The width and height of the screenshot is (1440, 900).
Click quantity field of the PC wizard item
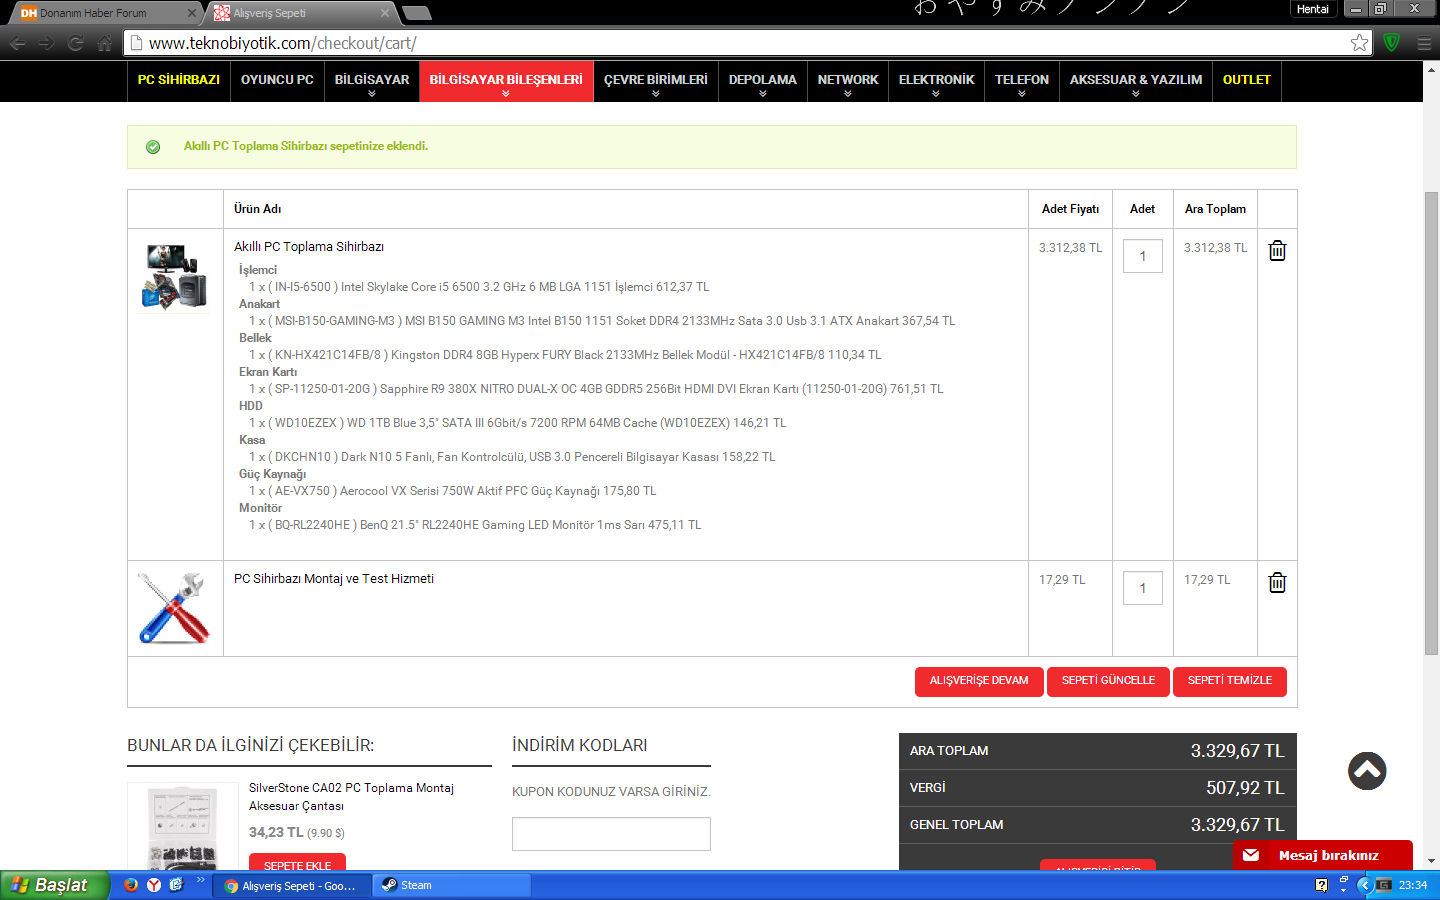coord(1142,256)
